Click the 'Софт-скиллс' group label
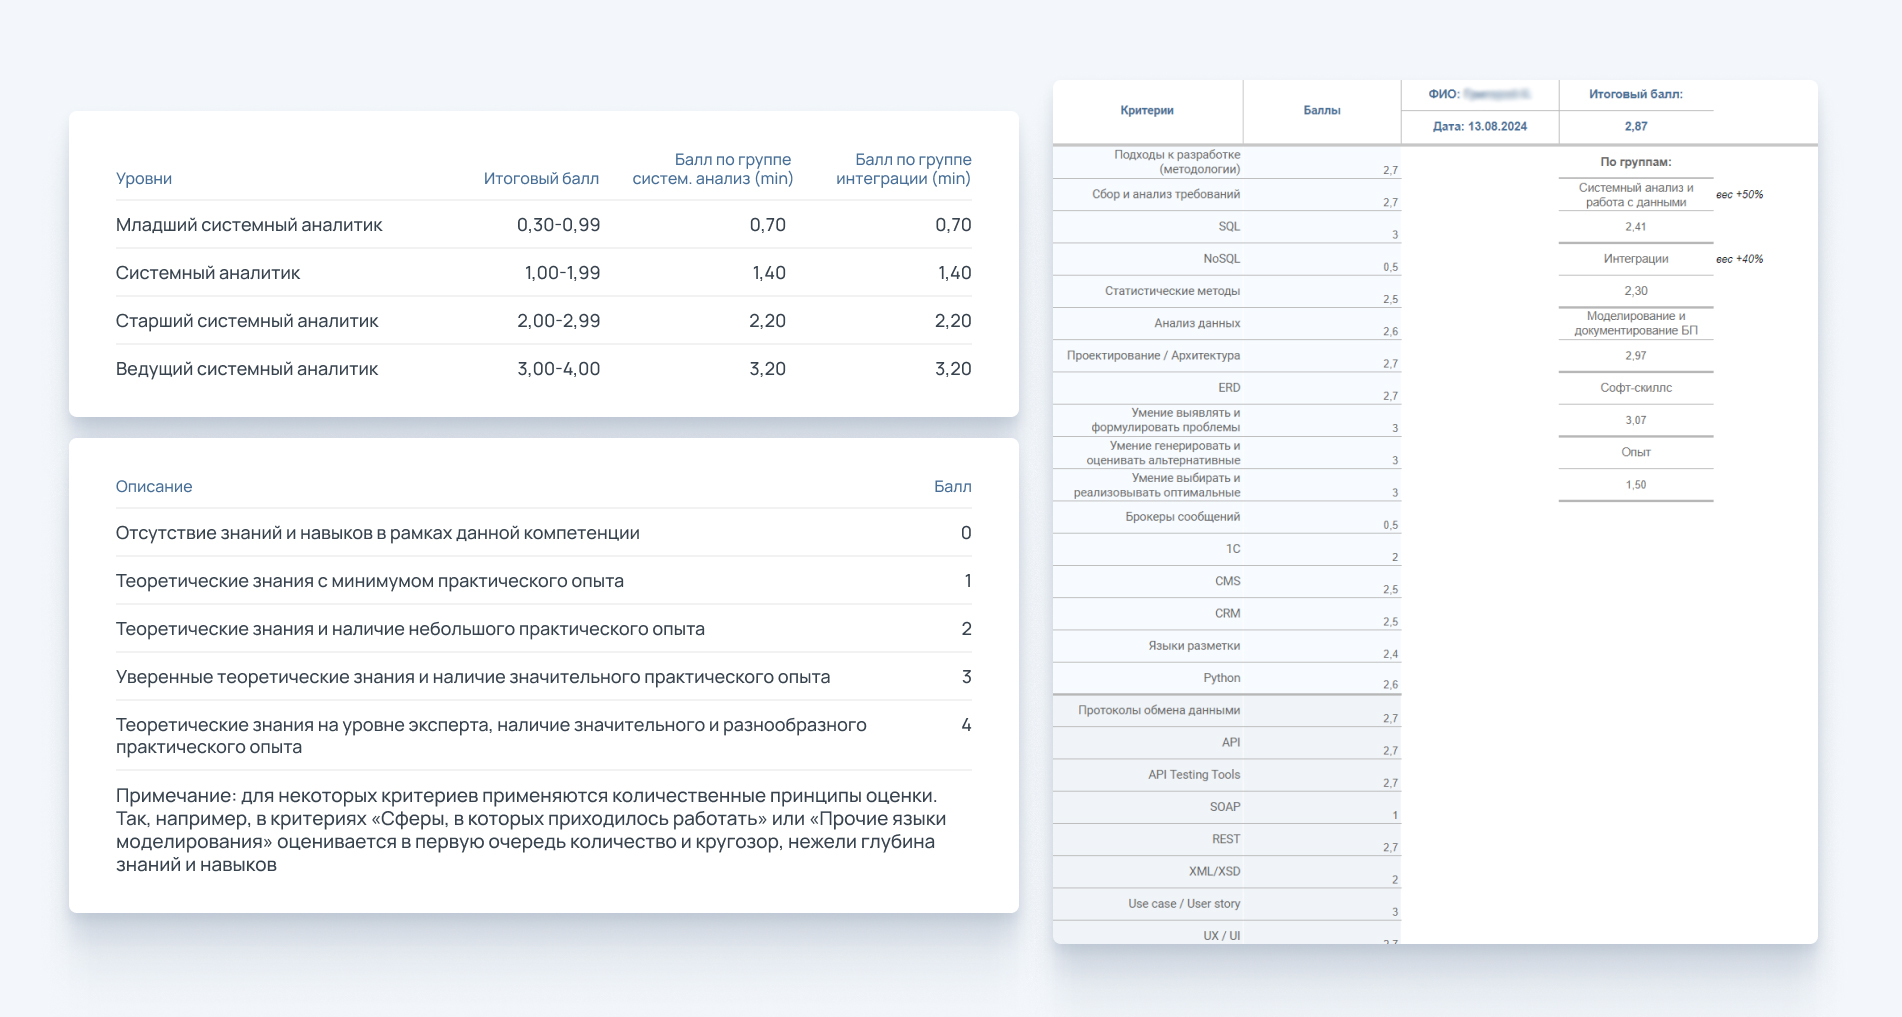The height and width of the screenshot is (1017, 1902). coord(1636,388)
